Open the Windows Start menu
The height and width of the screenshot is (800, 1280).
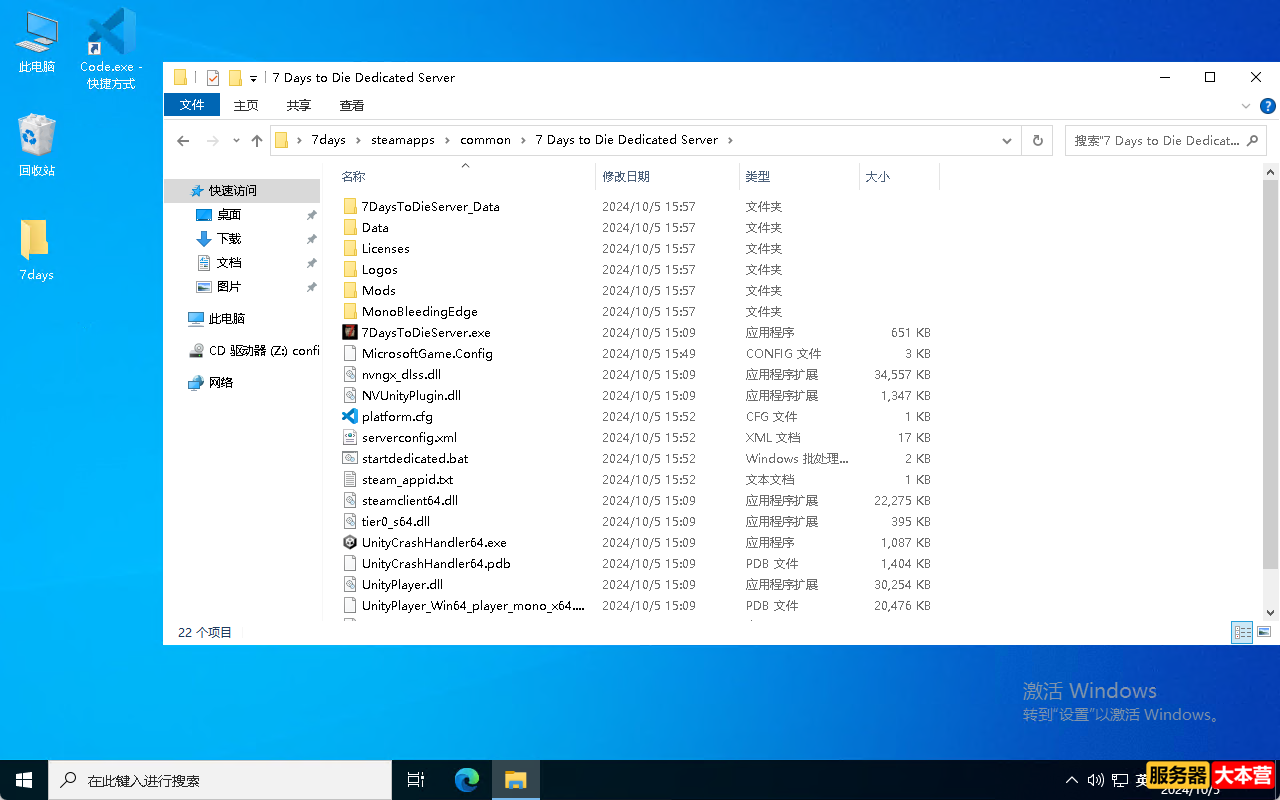point(24,780)
